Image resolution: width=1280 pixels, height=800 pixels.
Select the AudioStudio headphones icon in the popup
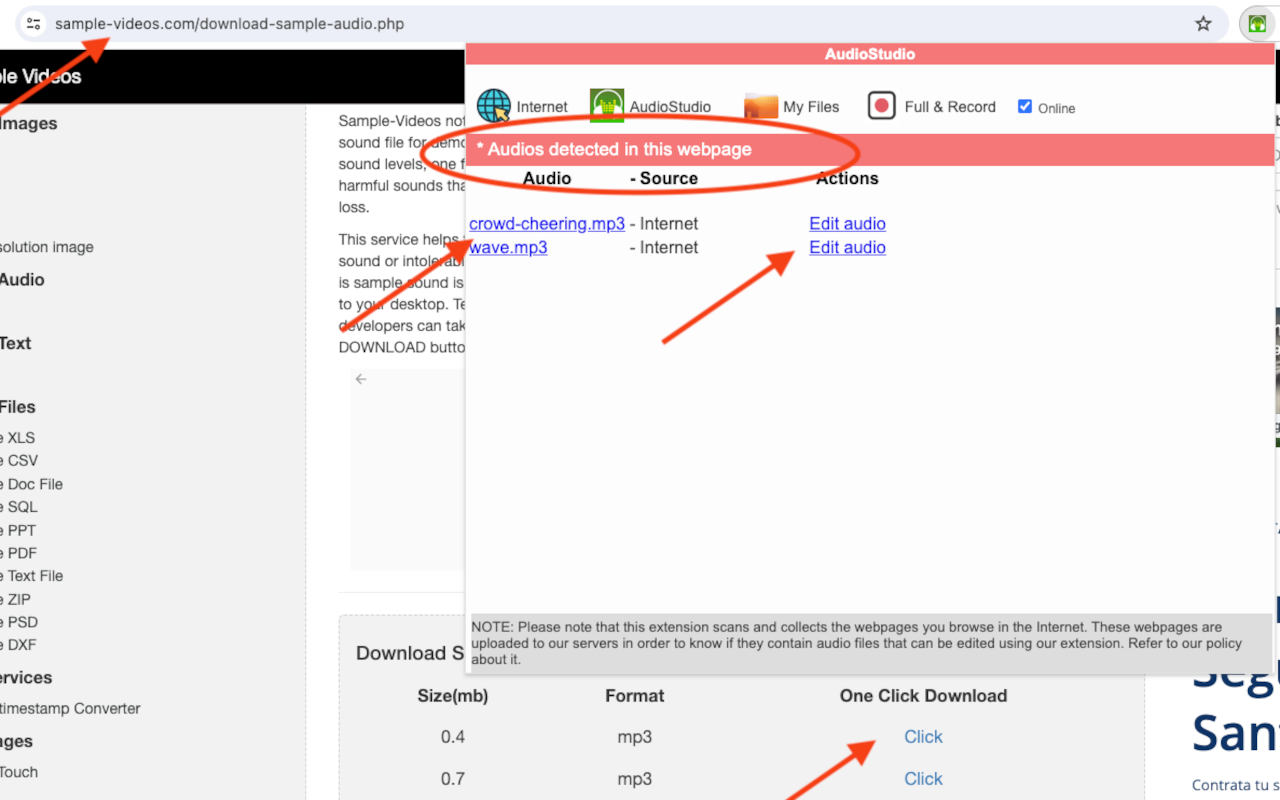point(607,106)
